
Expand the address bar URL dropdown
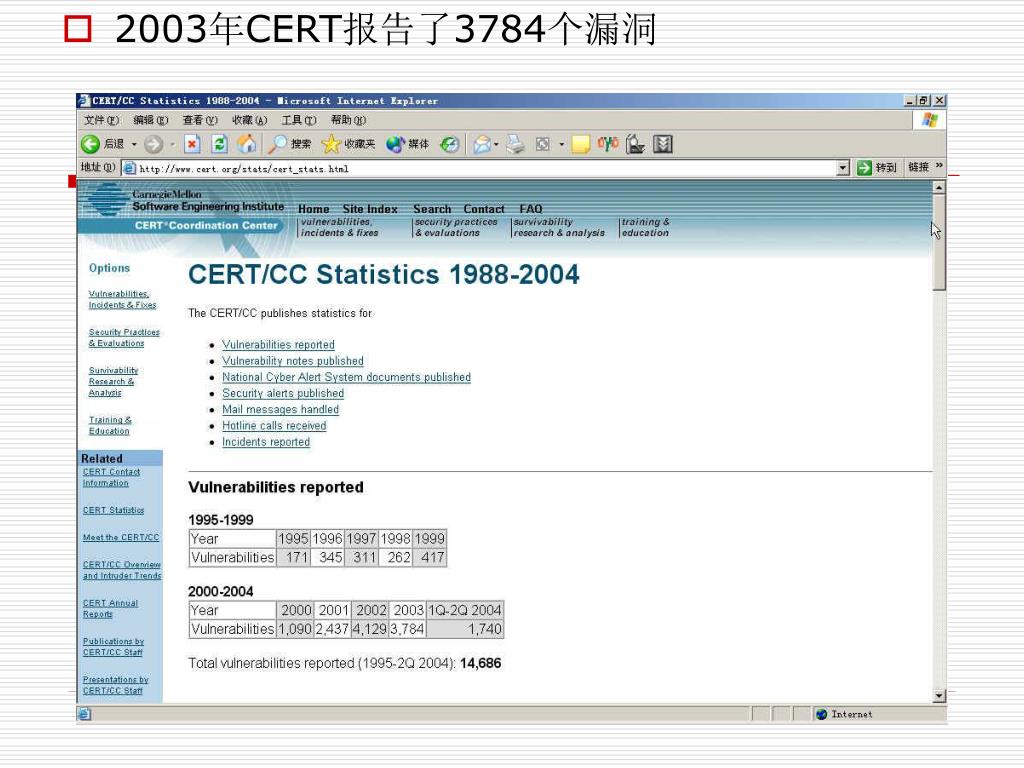click(x=843, y=168)
